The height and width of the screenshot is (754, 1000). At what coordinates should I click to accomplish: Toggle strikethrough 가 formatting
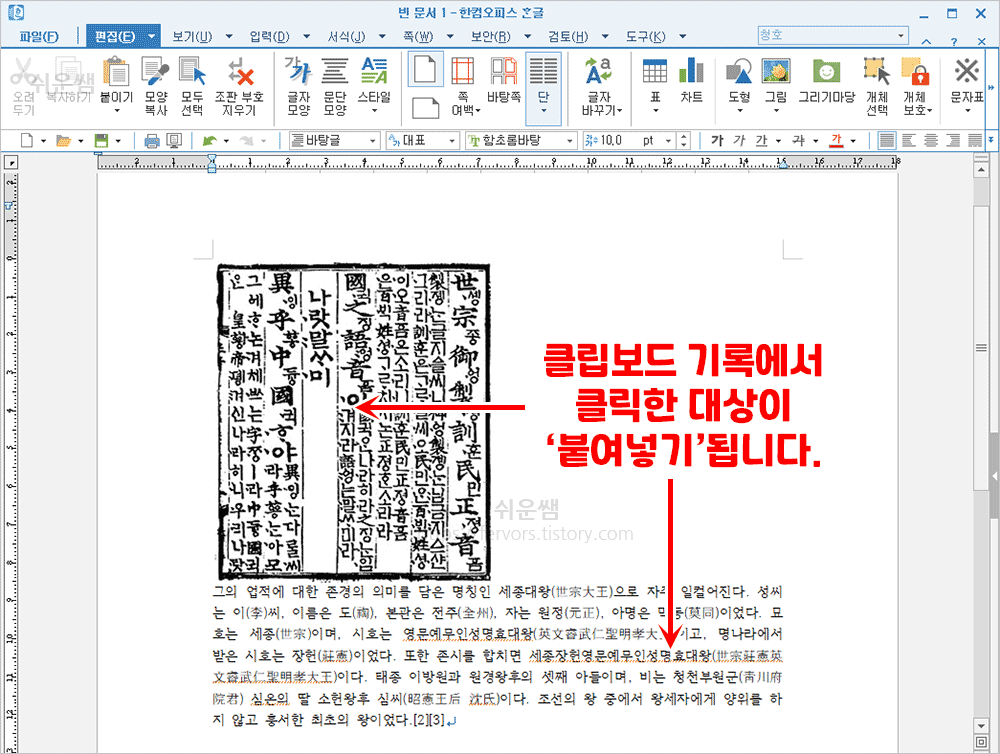pos(798,140)
